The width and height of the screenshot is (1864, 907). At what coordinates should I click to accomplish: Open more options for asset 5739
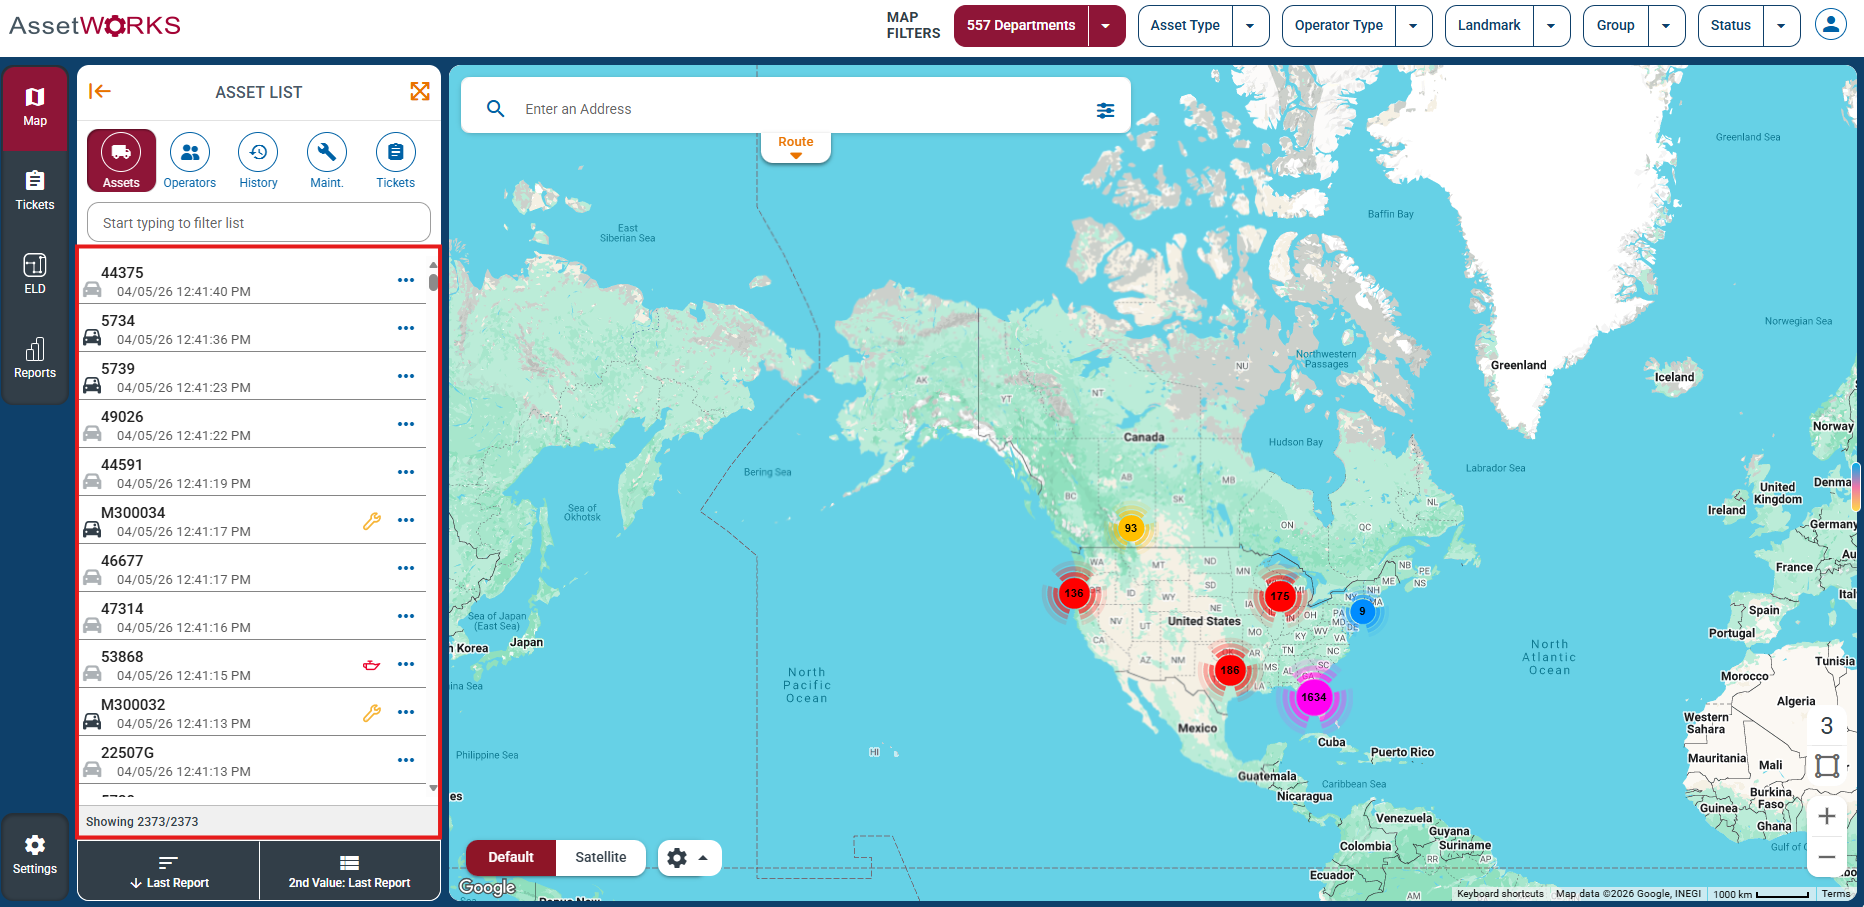pos(406,376)
